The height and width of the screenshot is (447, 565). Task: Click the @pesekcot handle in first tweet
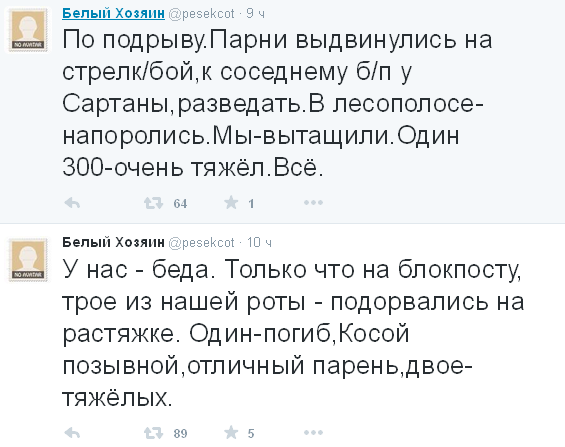202,14
